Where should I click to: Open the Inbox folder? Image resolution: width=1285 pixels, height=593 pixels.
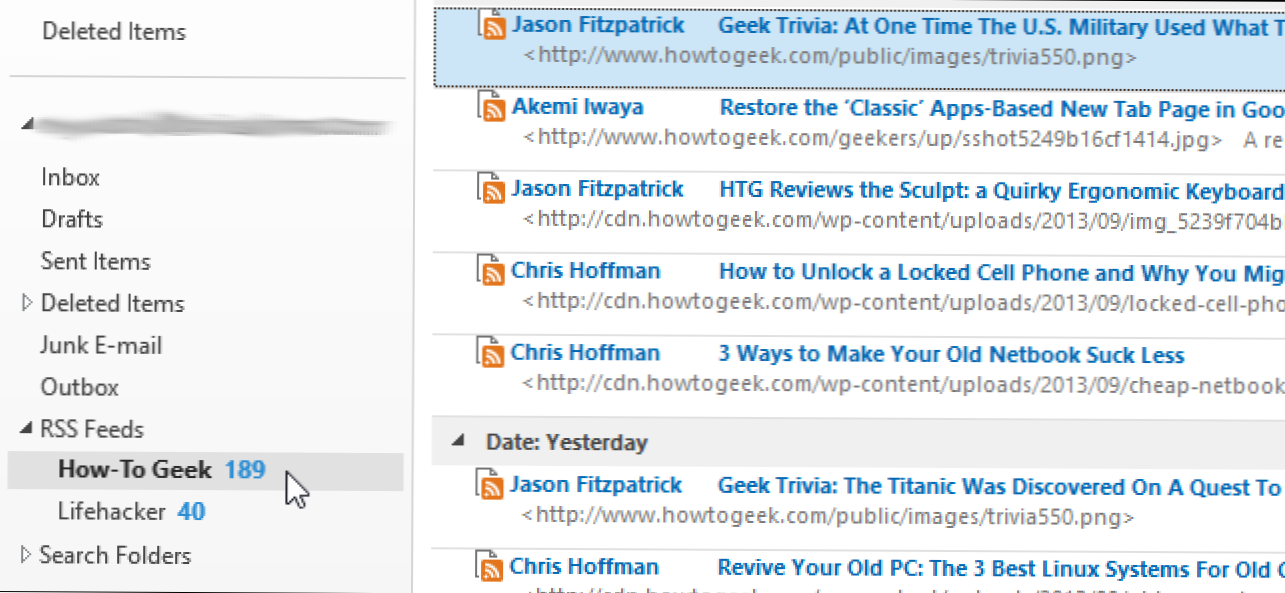click(71, 177)
